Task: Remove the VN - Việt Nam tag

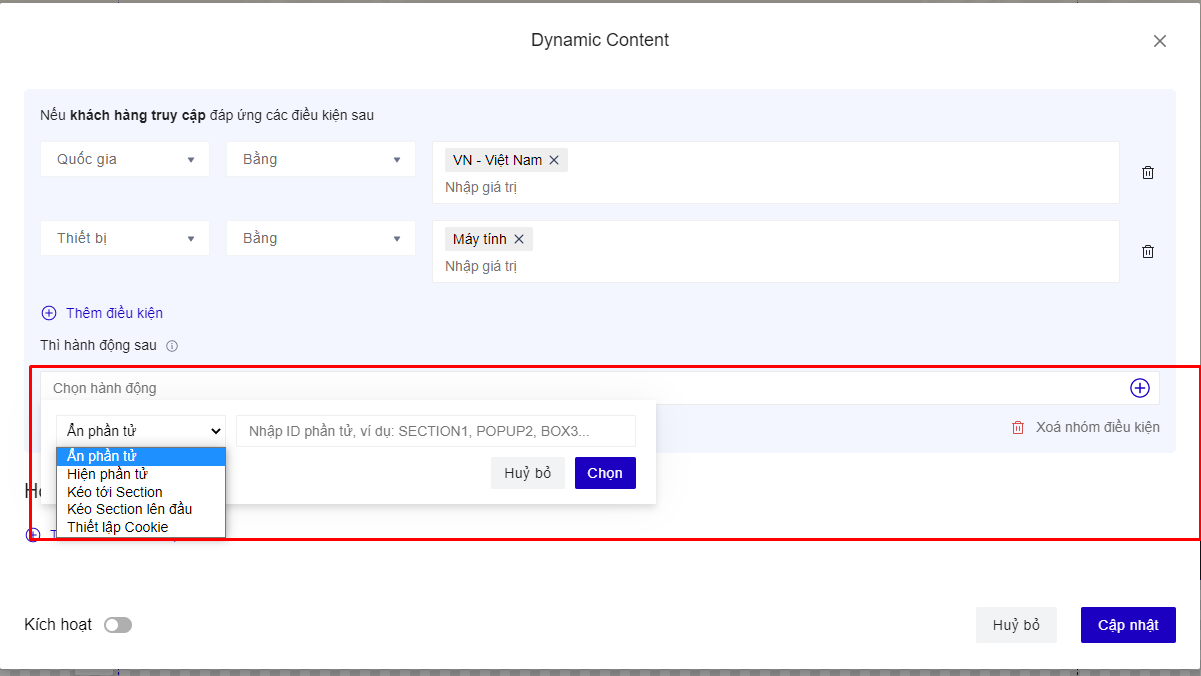Action: click(554, 160)
